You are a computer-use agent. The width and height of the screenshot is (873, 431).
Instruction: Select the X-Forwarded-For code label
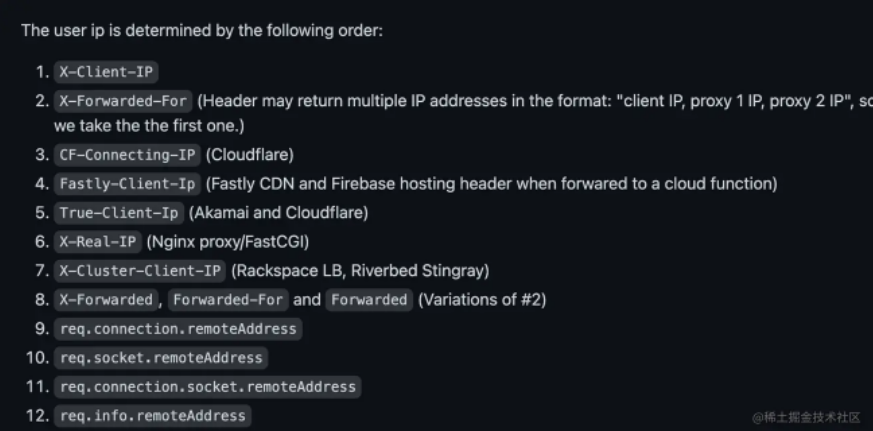[x=123, y=101]
